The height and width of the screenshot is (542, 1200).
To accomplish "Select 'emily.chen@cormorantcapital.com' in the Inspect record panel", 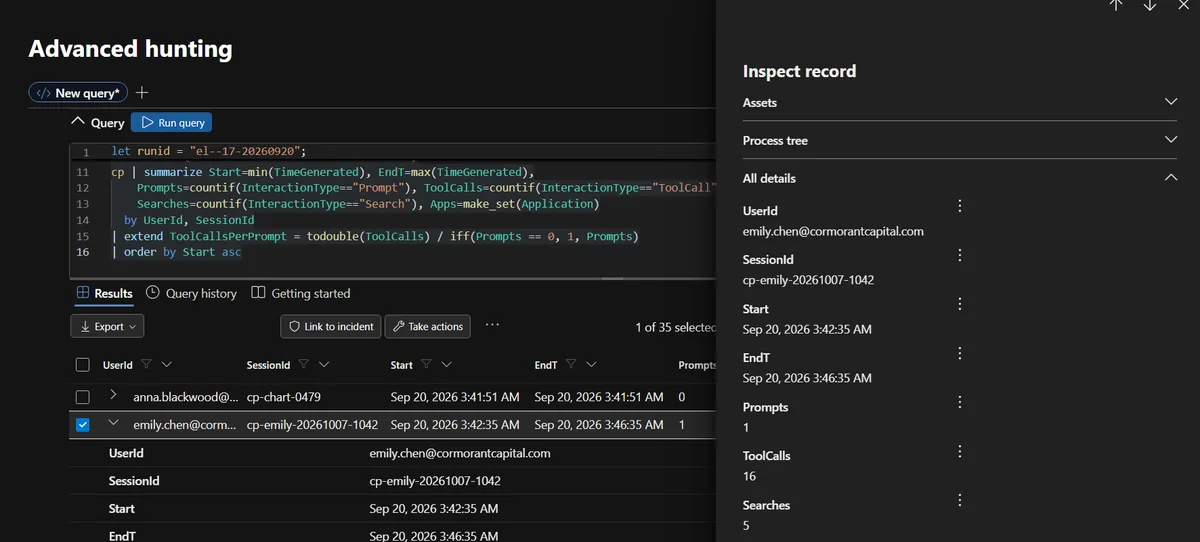I will pyautogui.click(x=833, y=231).
